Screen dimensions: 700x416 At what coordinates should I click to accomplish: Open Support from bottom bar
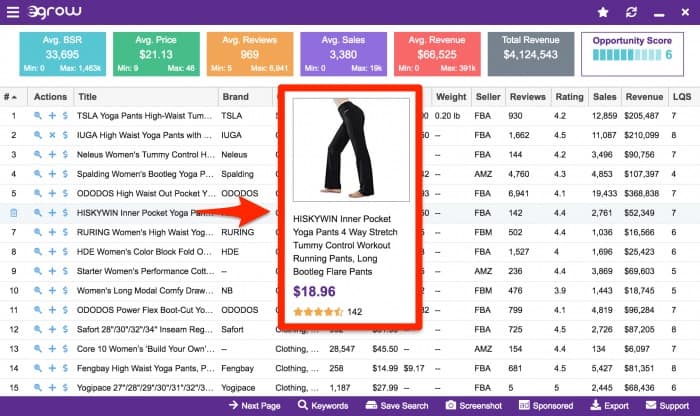click(x=667, y=406)
